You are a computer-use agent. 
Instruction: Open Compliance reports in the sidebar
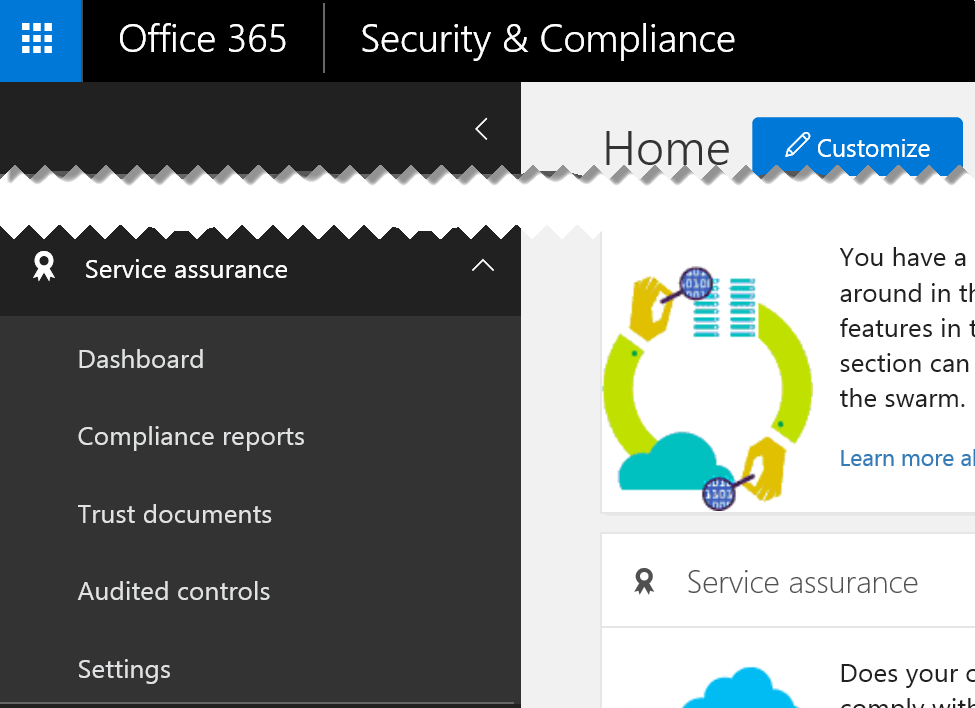tap(191, 437)
